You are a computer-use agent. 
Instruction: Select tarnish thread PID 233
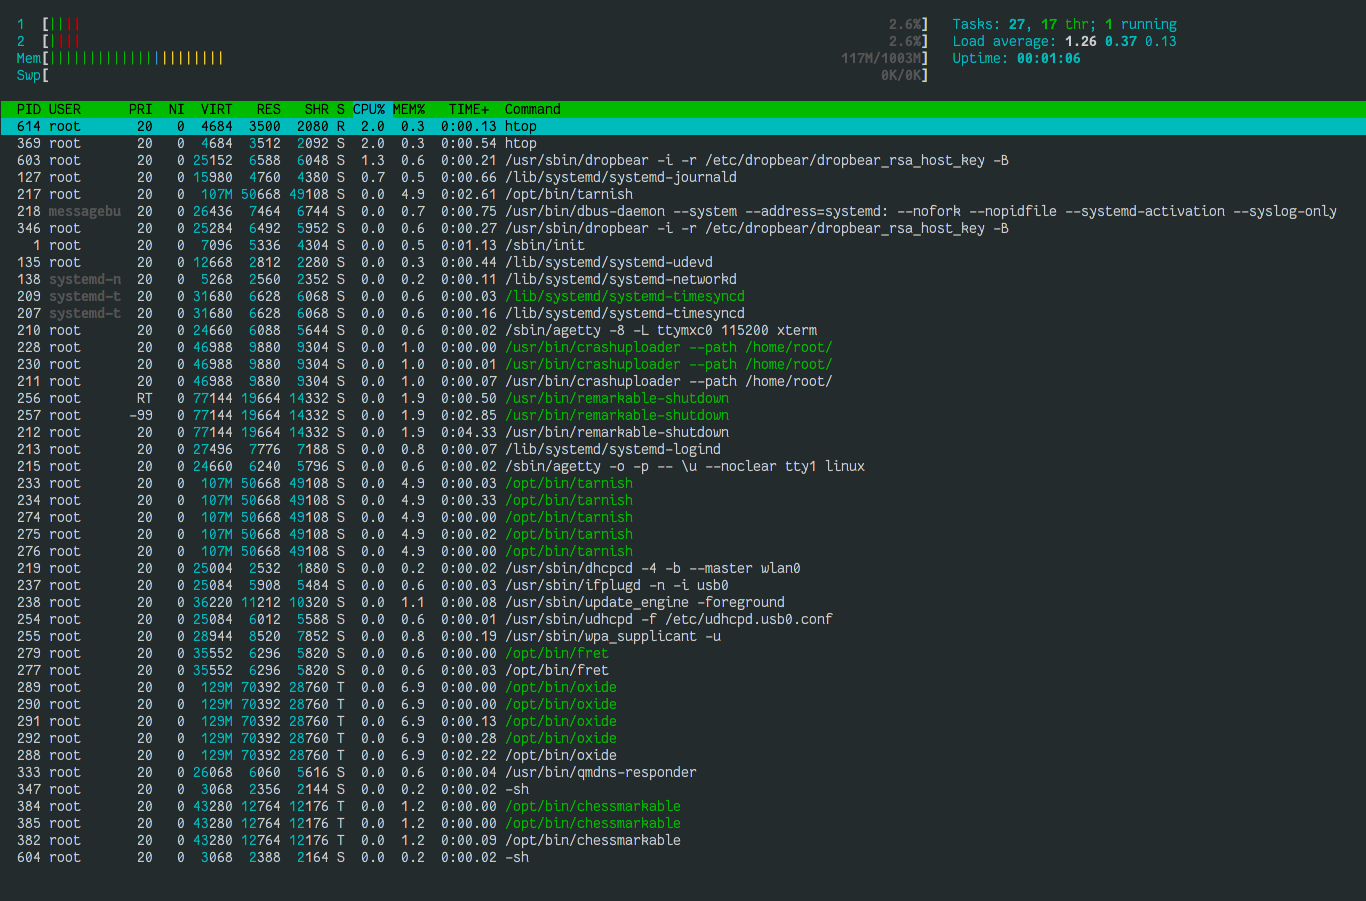pyautogui.click(x=683, y=483)
